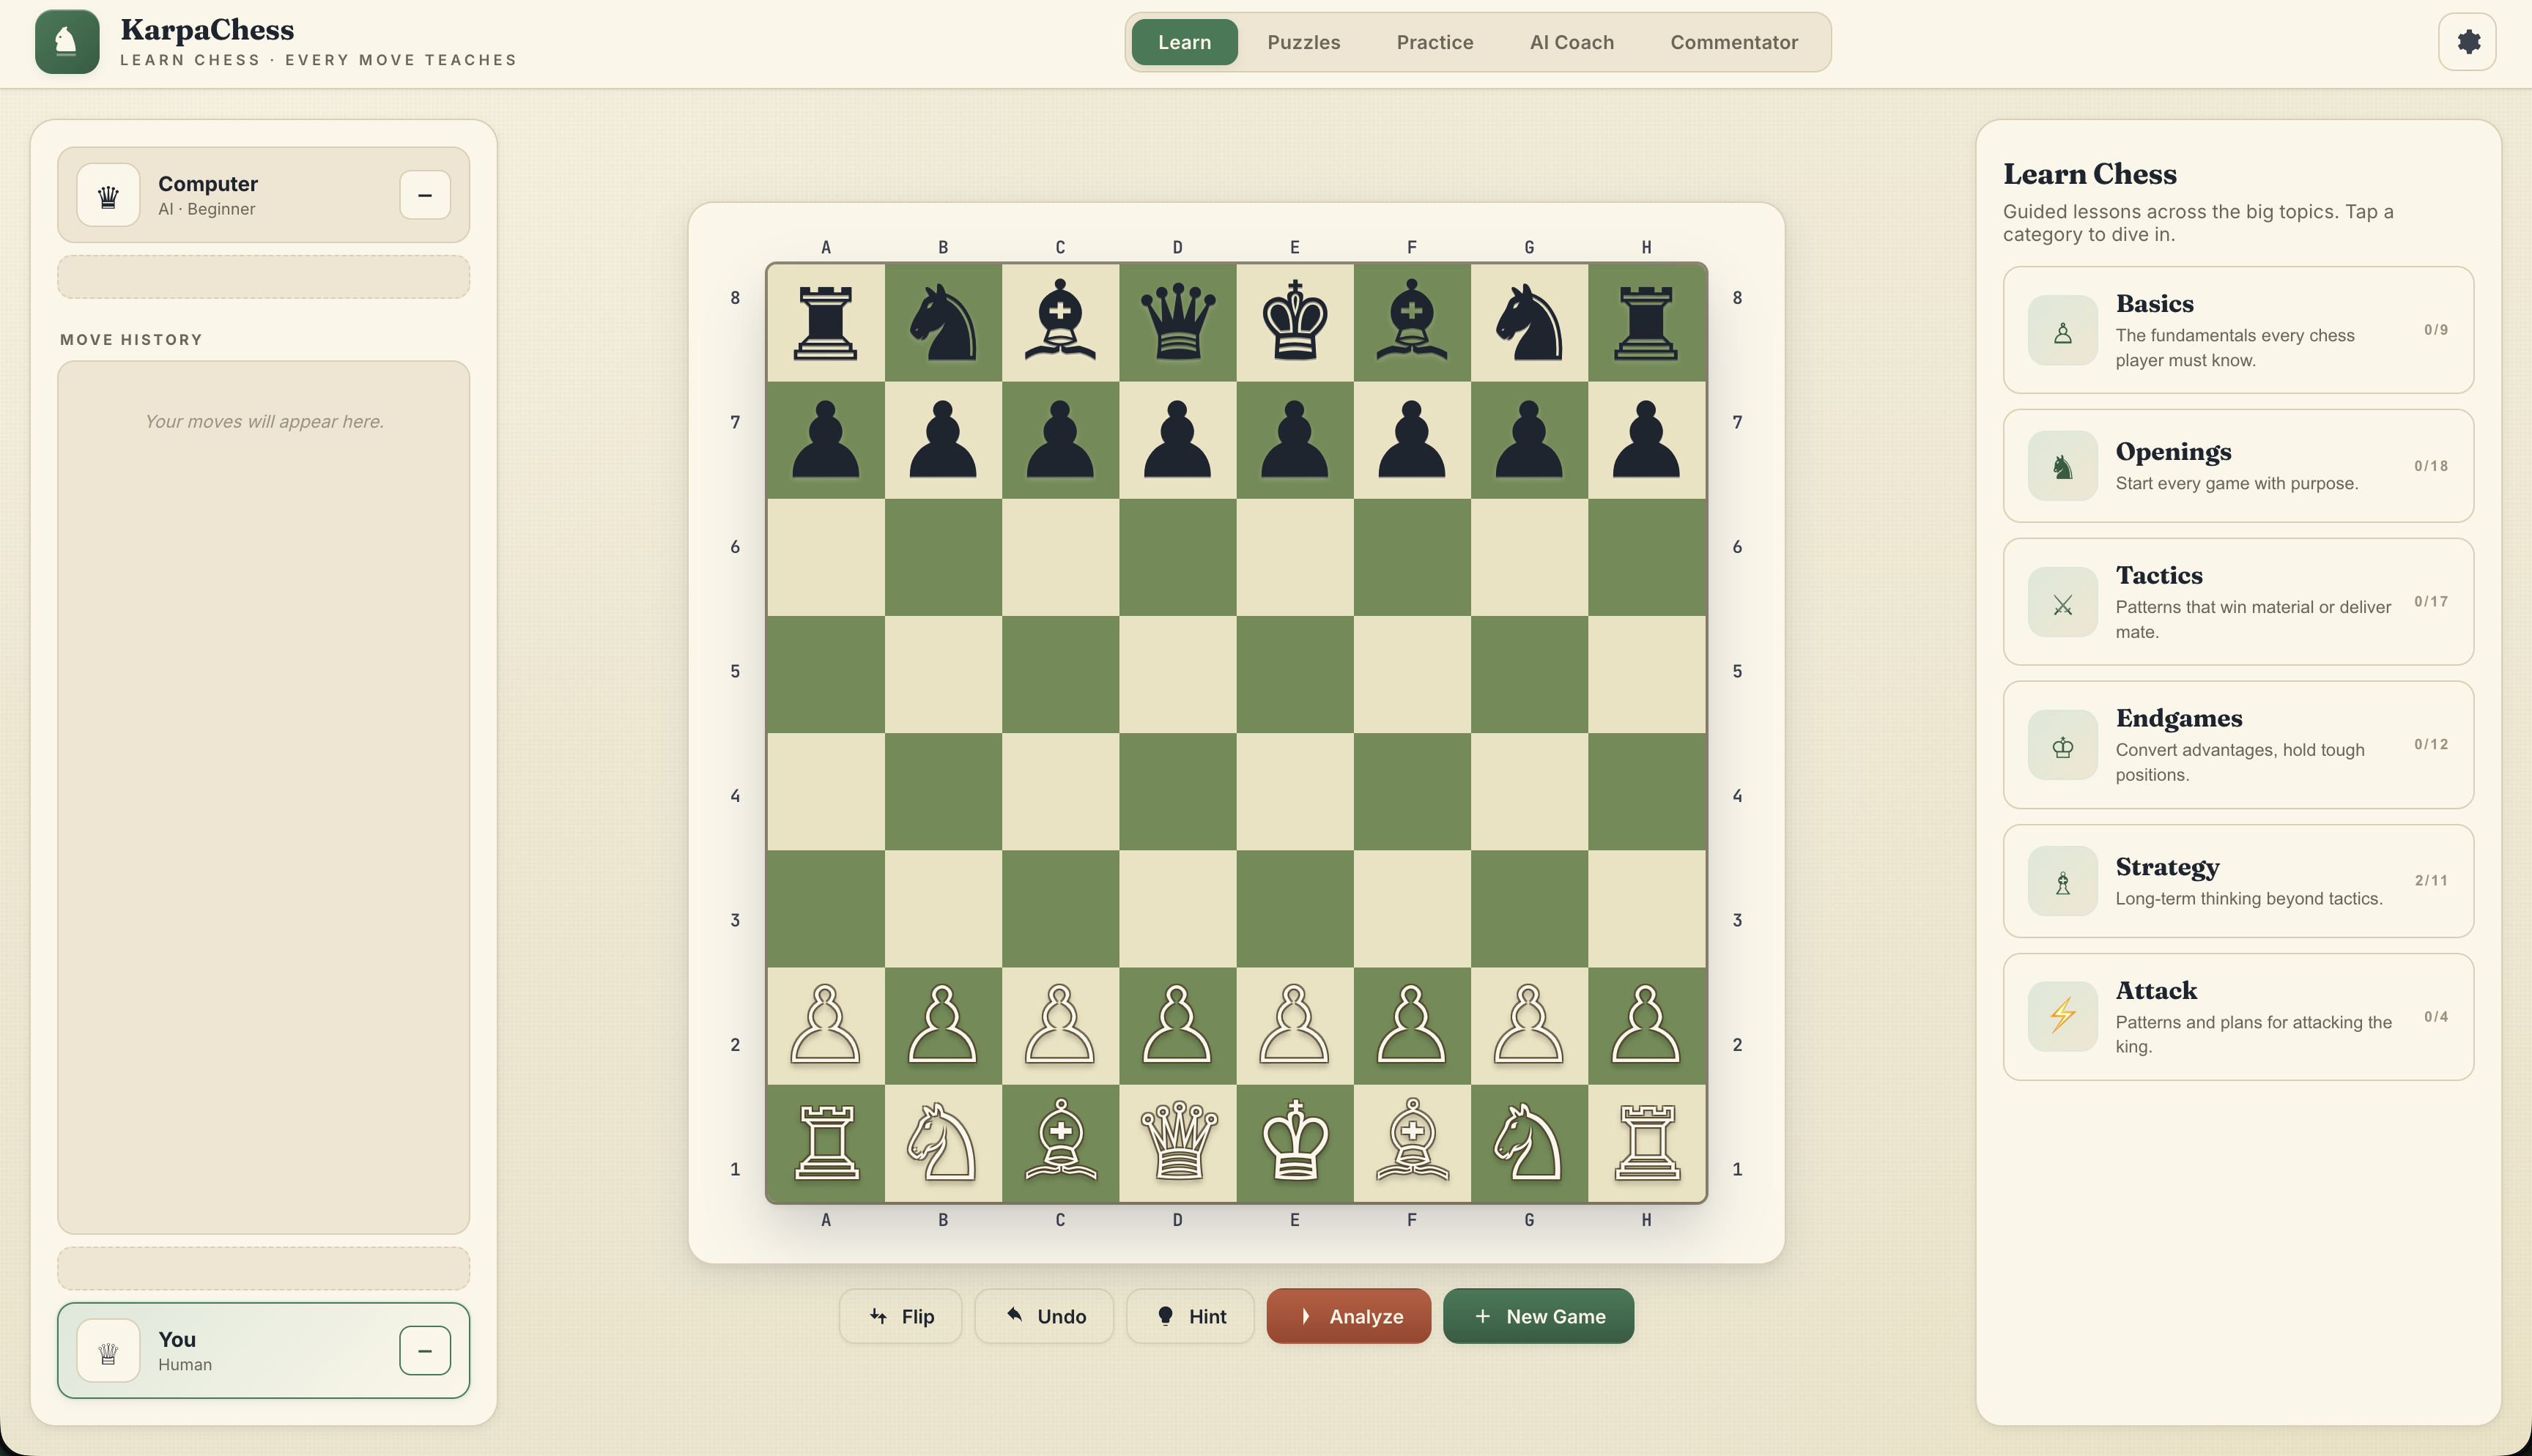Select the Strategy bishop icon
This screenshot has height=1456, width=2532.
click(2062, 880)
